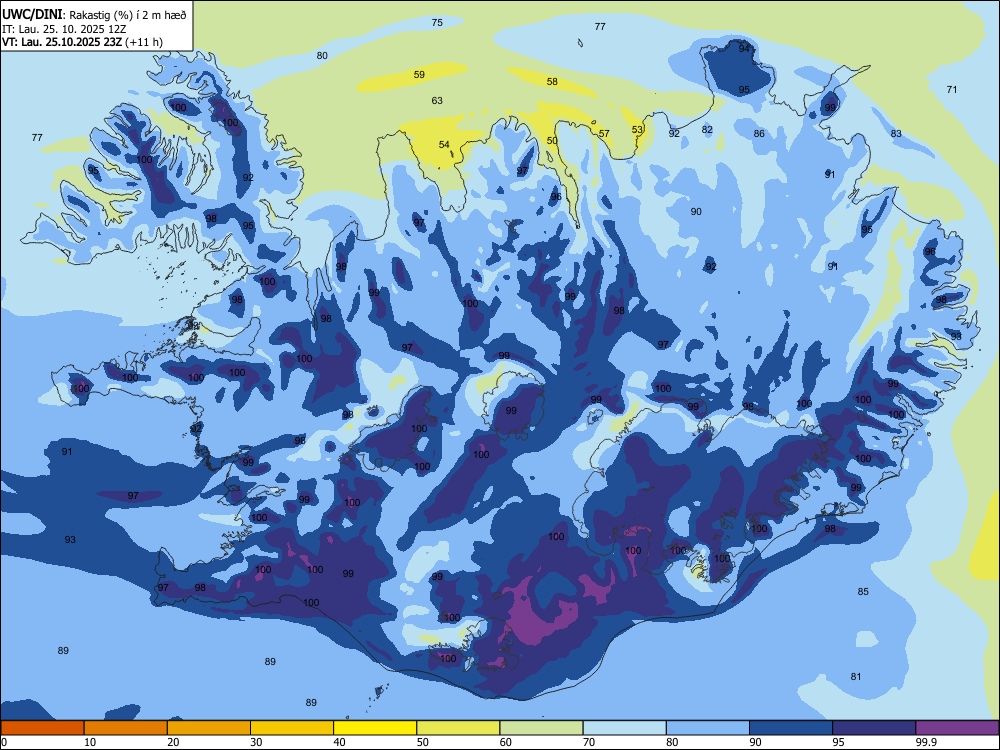Click the value 82 on the map
This screenshot has width=1000, height=750.
click(707, 129)
